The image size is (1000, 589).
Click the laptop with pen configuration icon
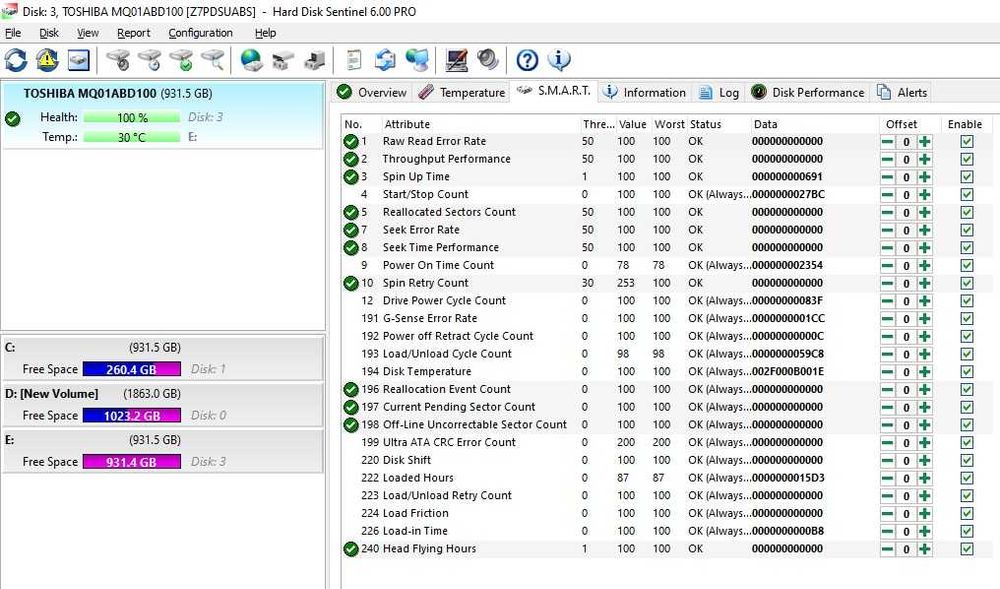pyautogui.click(x=457, y=61)
